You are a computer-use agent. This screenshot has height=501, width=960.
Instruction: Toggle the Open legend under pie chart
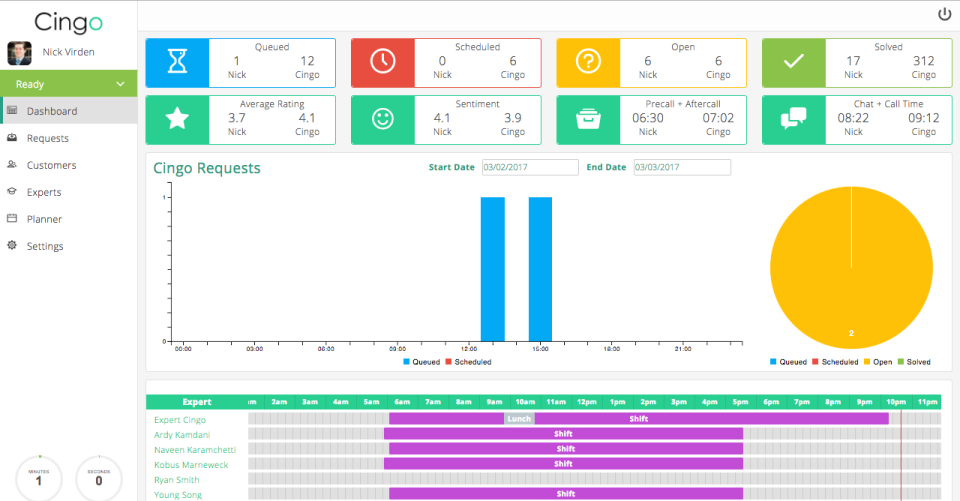tap(878, 362)
